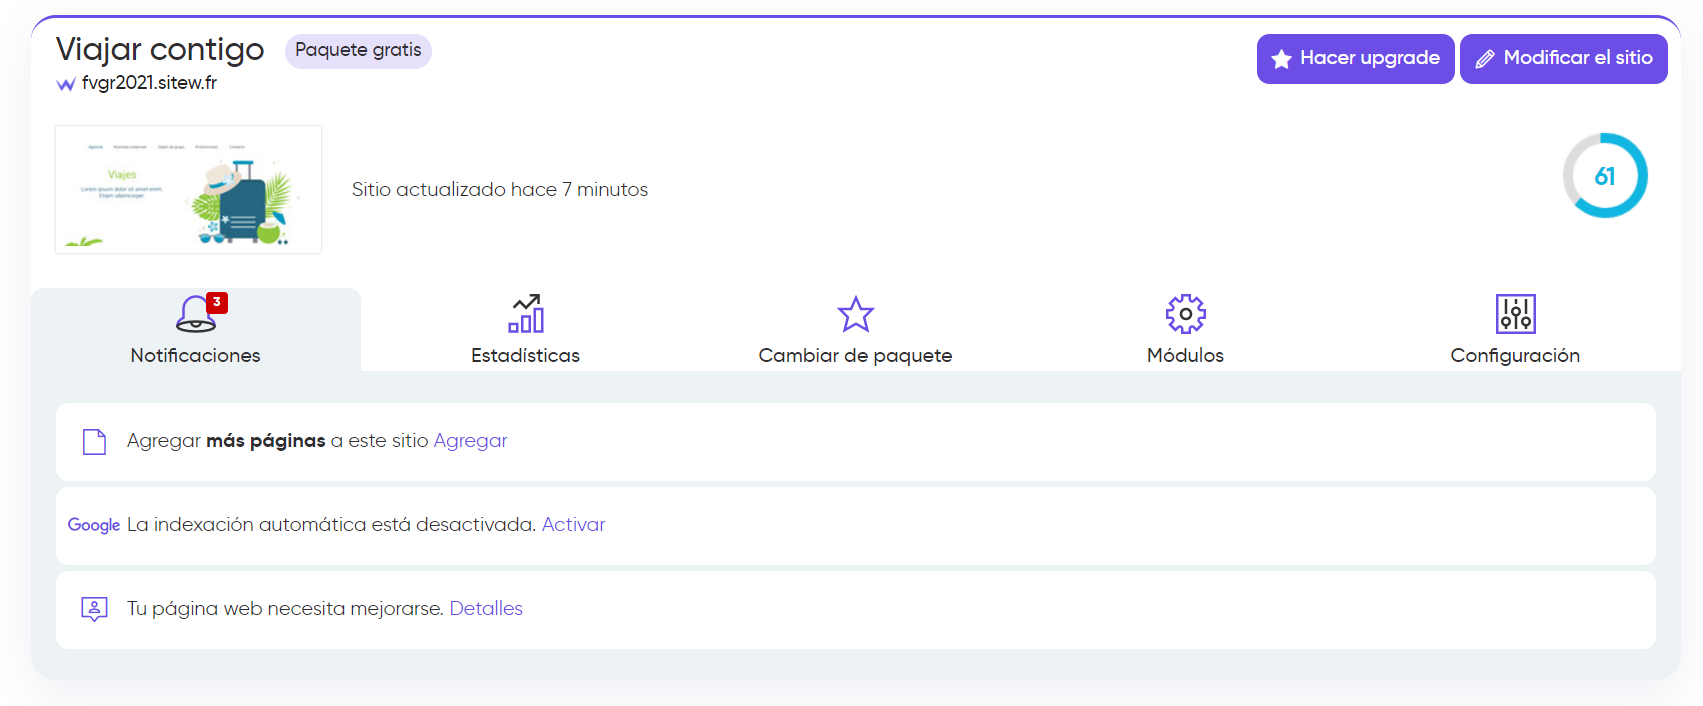Screen dimensions: 1703x706
Task: Click the Viajar contigo site title
Action: click(160, 49)
